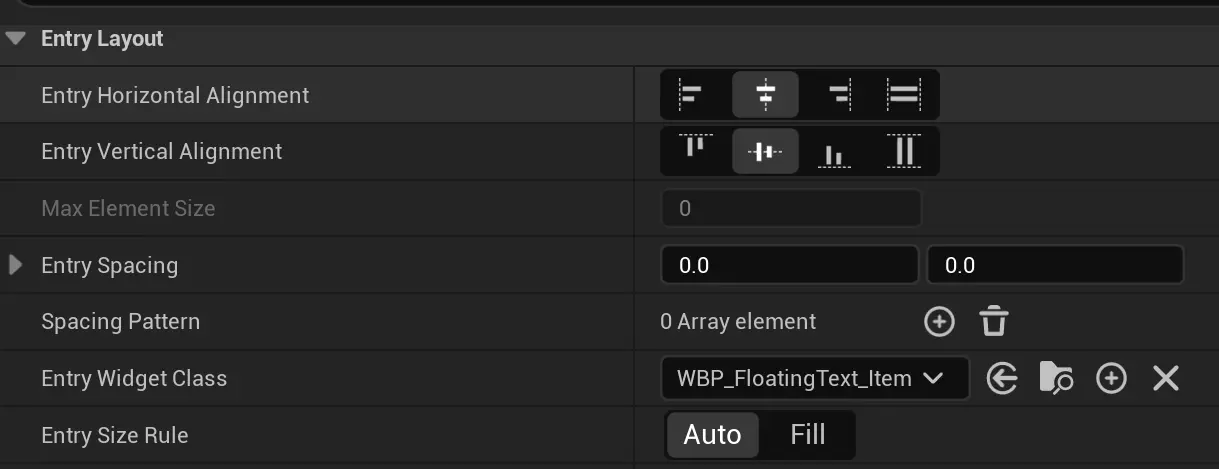1219x469 pixels.
Task: Click the first Entry Spacing value field
Action: point(788,265)
